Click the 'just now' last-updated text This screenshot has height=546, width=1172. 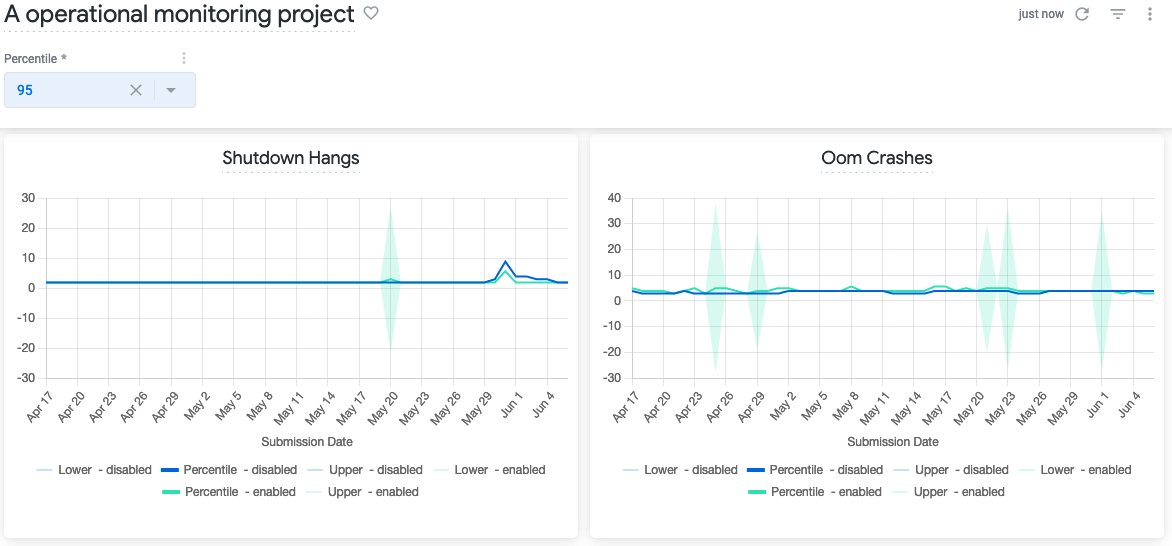click(x=1040, y=14)
